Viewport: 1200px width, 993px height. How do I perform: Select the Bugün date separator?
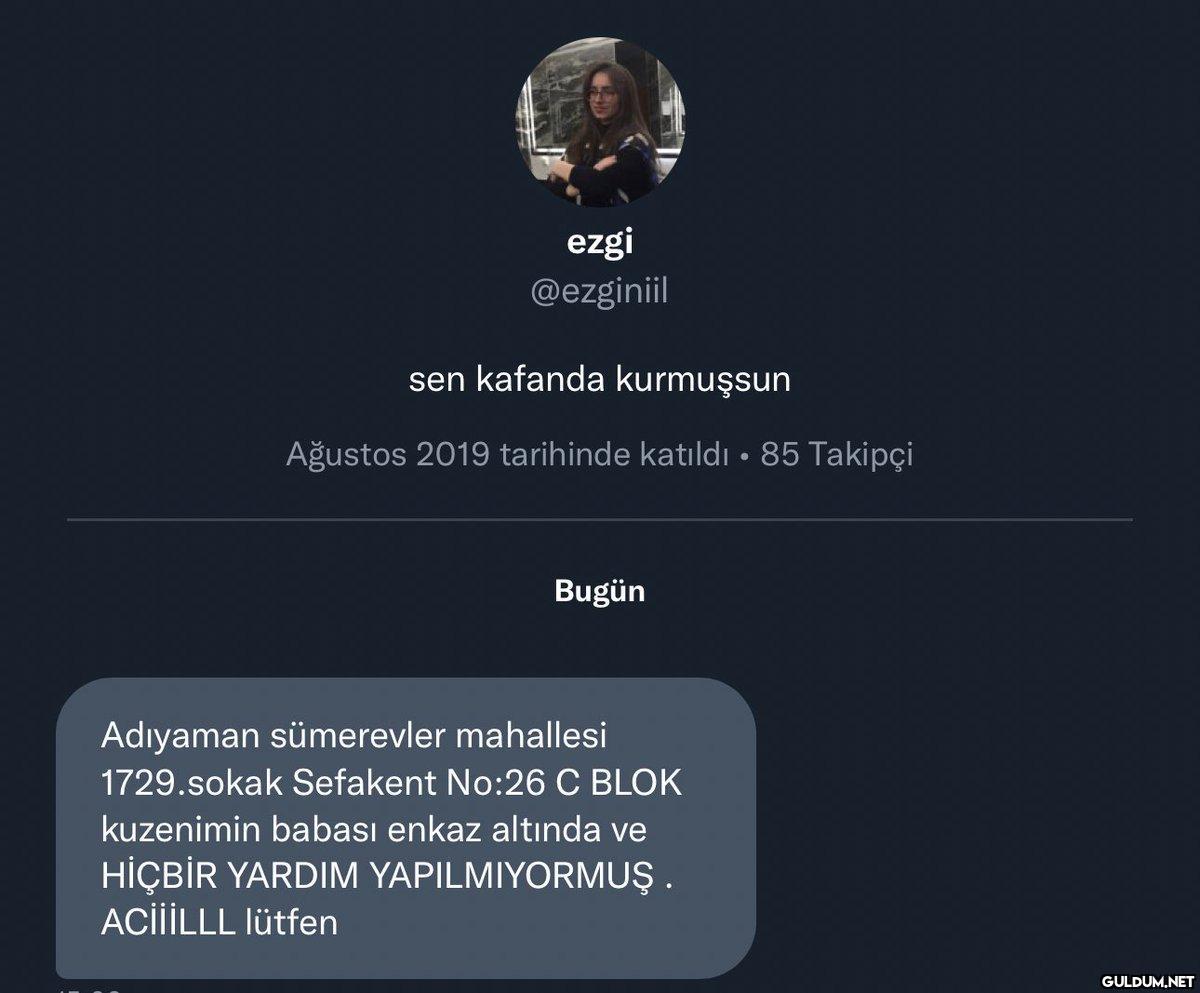point(600,591)
